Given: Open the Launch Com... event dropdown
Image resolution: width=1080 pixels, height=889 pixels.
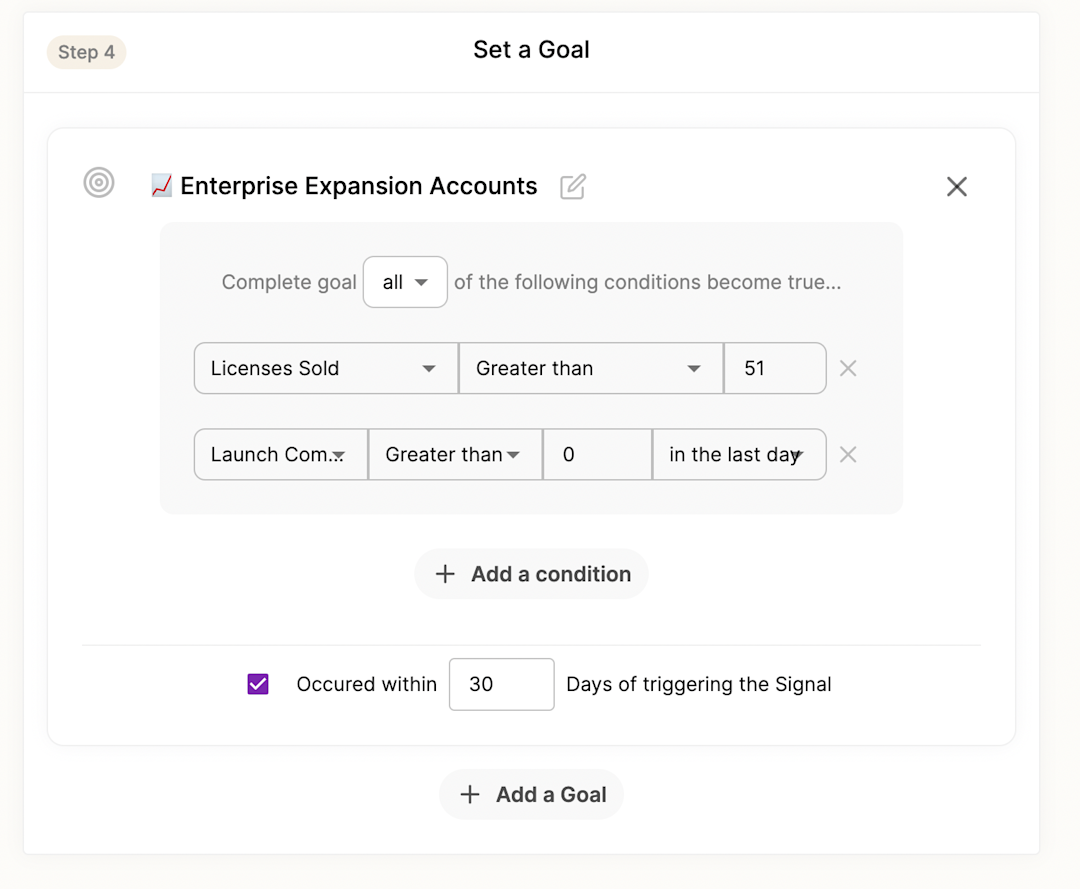Looking at the screenshot, I should pyautogui.click(x=280, y=455).
